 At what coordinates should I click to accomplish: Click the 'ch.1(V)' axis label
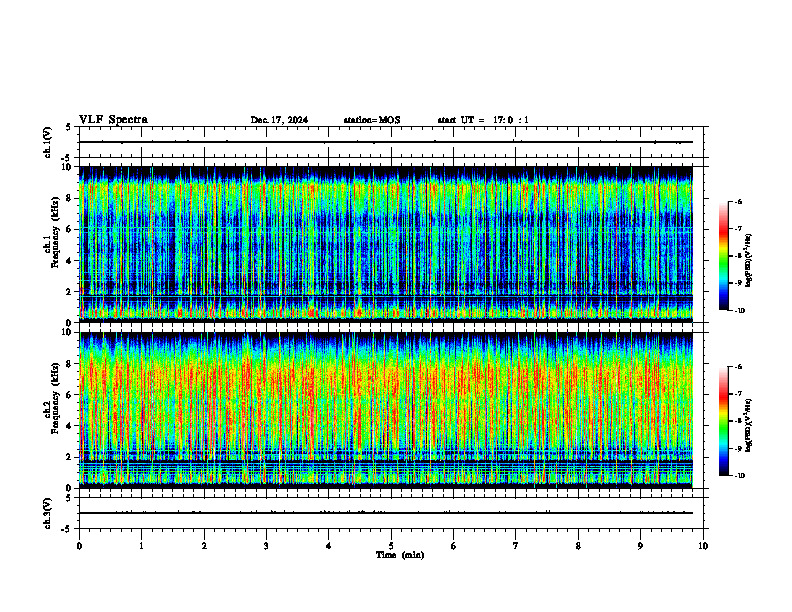point(48,142)
